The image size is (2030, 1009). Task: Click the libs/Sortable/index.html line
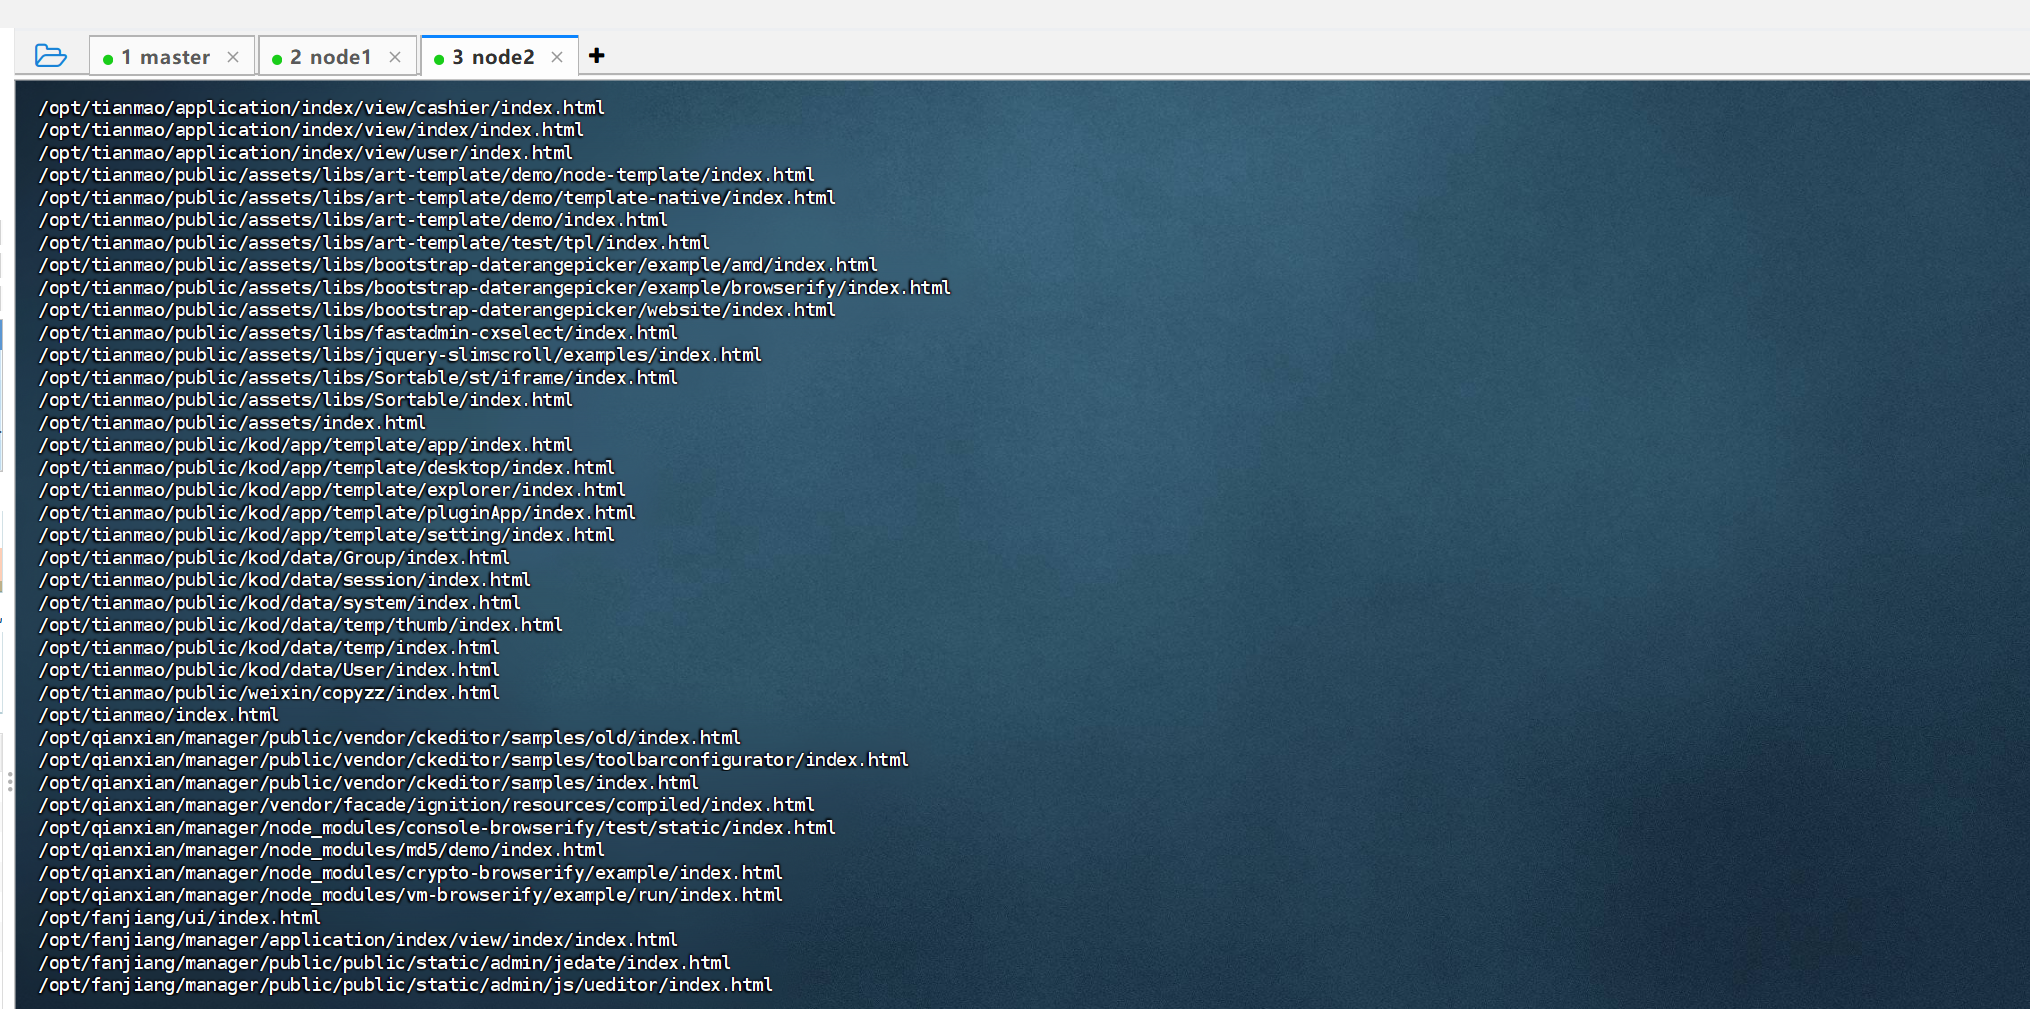[x=306, y=400]
